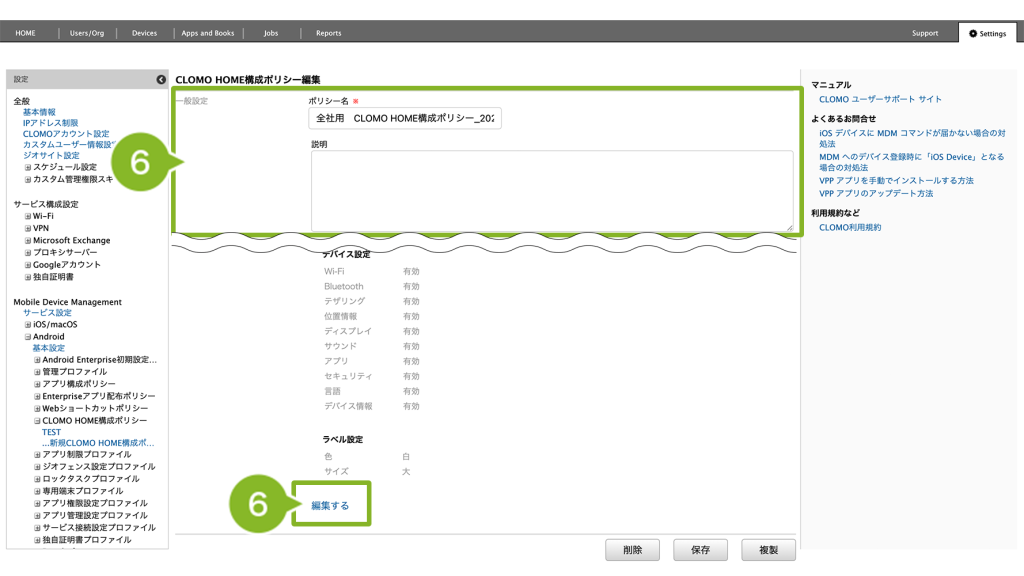Click the ポリシー名 text field

click(x=405, y=118)
